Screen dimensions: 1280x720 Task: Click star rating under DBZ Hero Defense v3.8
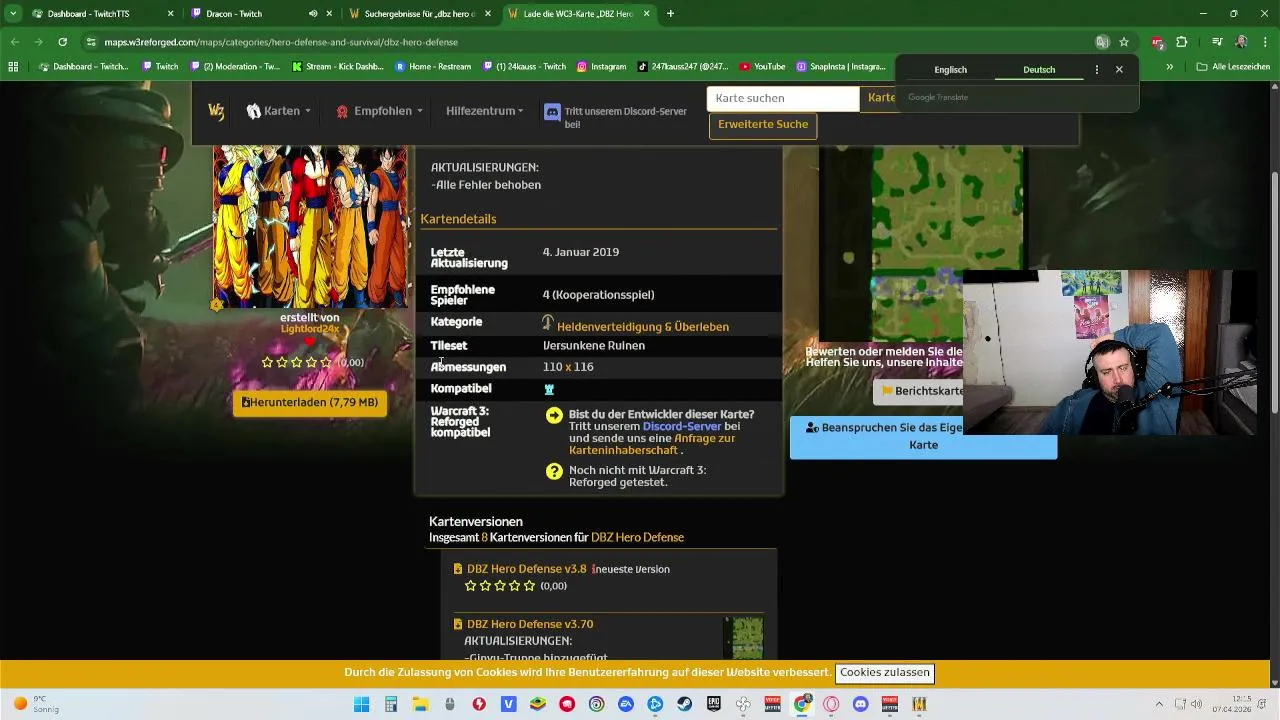500,586
